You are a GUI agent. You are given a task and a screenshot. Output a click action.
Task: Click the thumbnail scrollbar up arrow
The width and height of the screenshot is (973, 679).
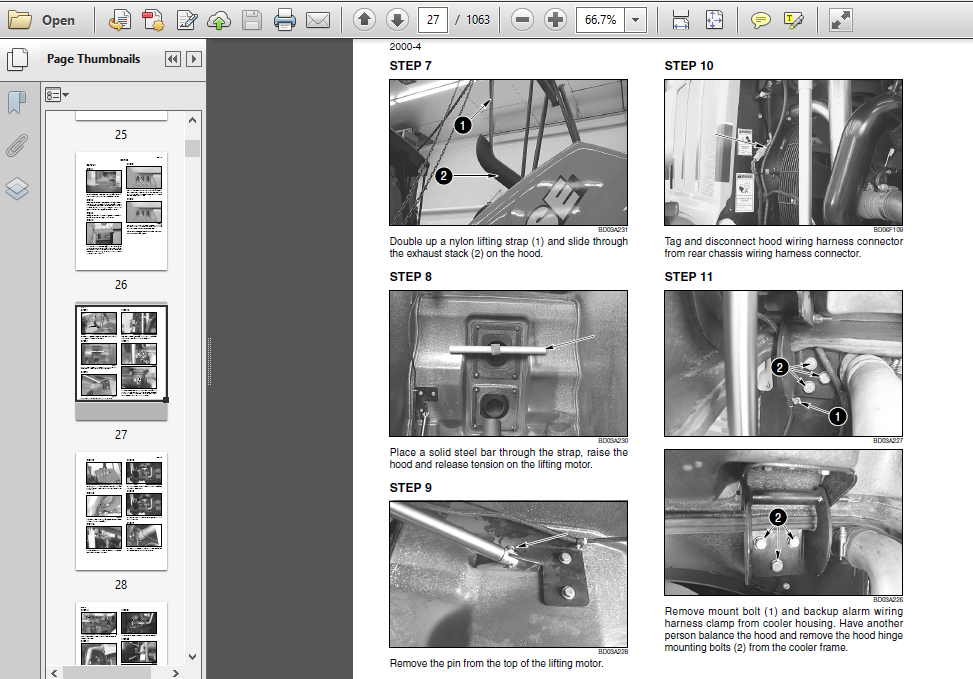click(192, 120)
